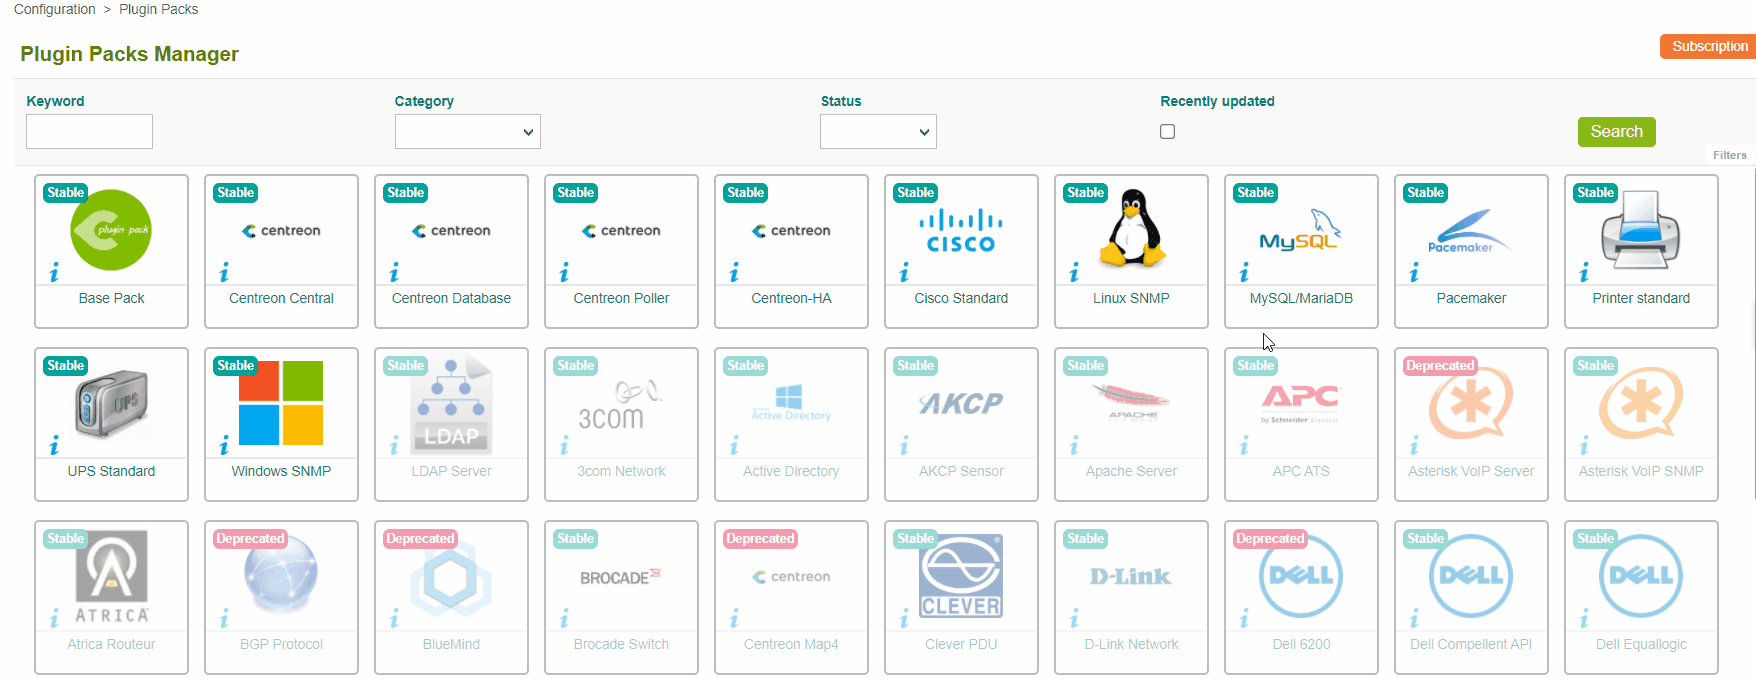Viewport: 1756px width, 680px height.
Task: Select the Linux SNMP penguin icon
Action: pyautogui.click(x=1132, y=229)
